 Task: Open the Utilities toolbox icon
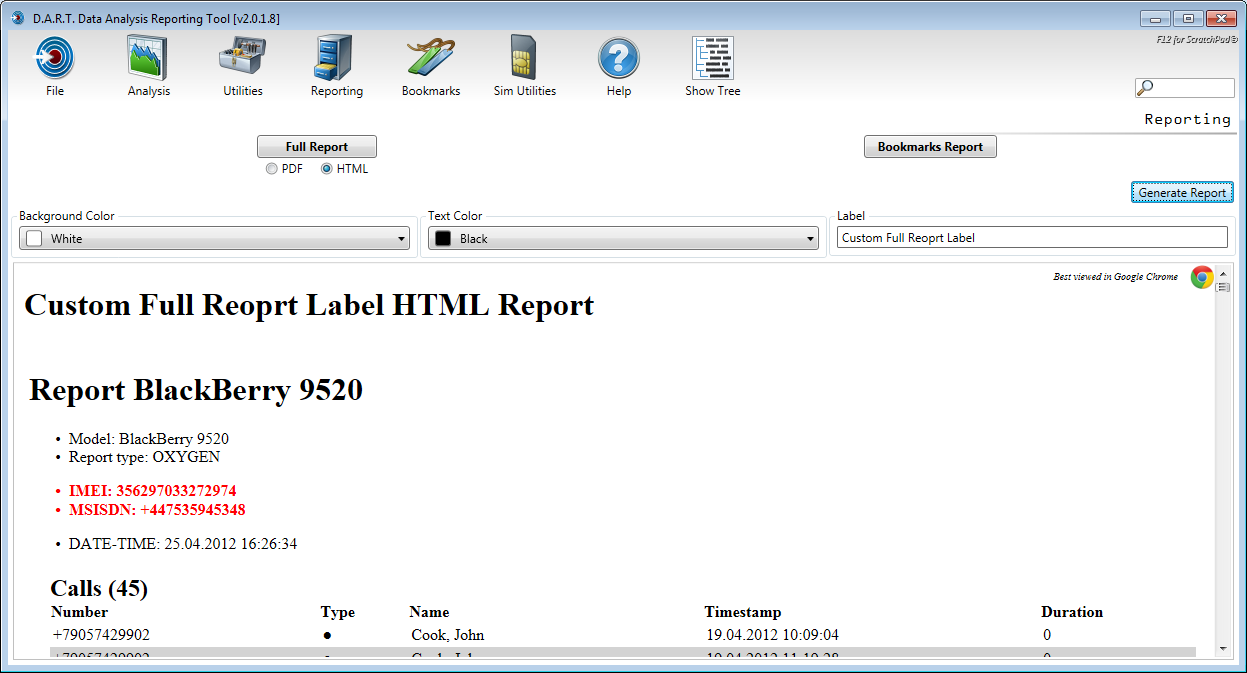coord(242,57)
